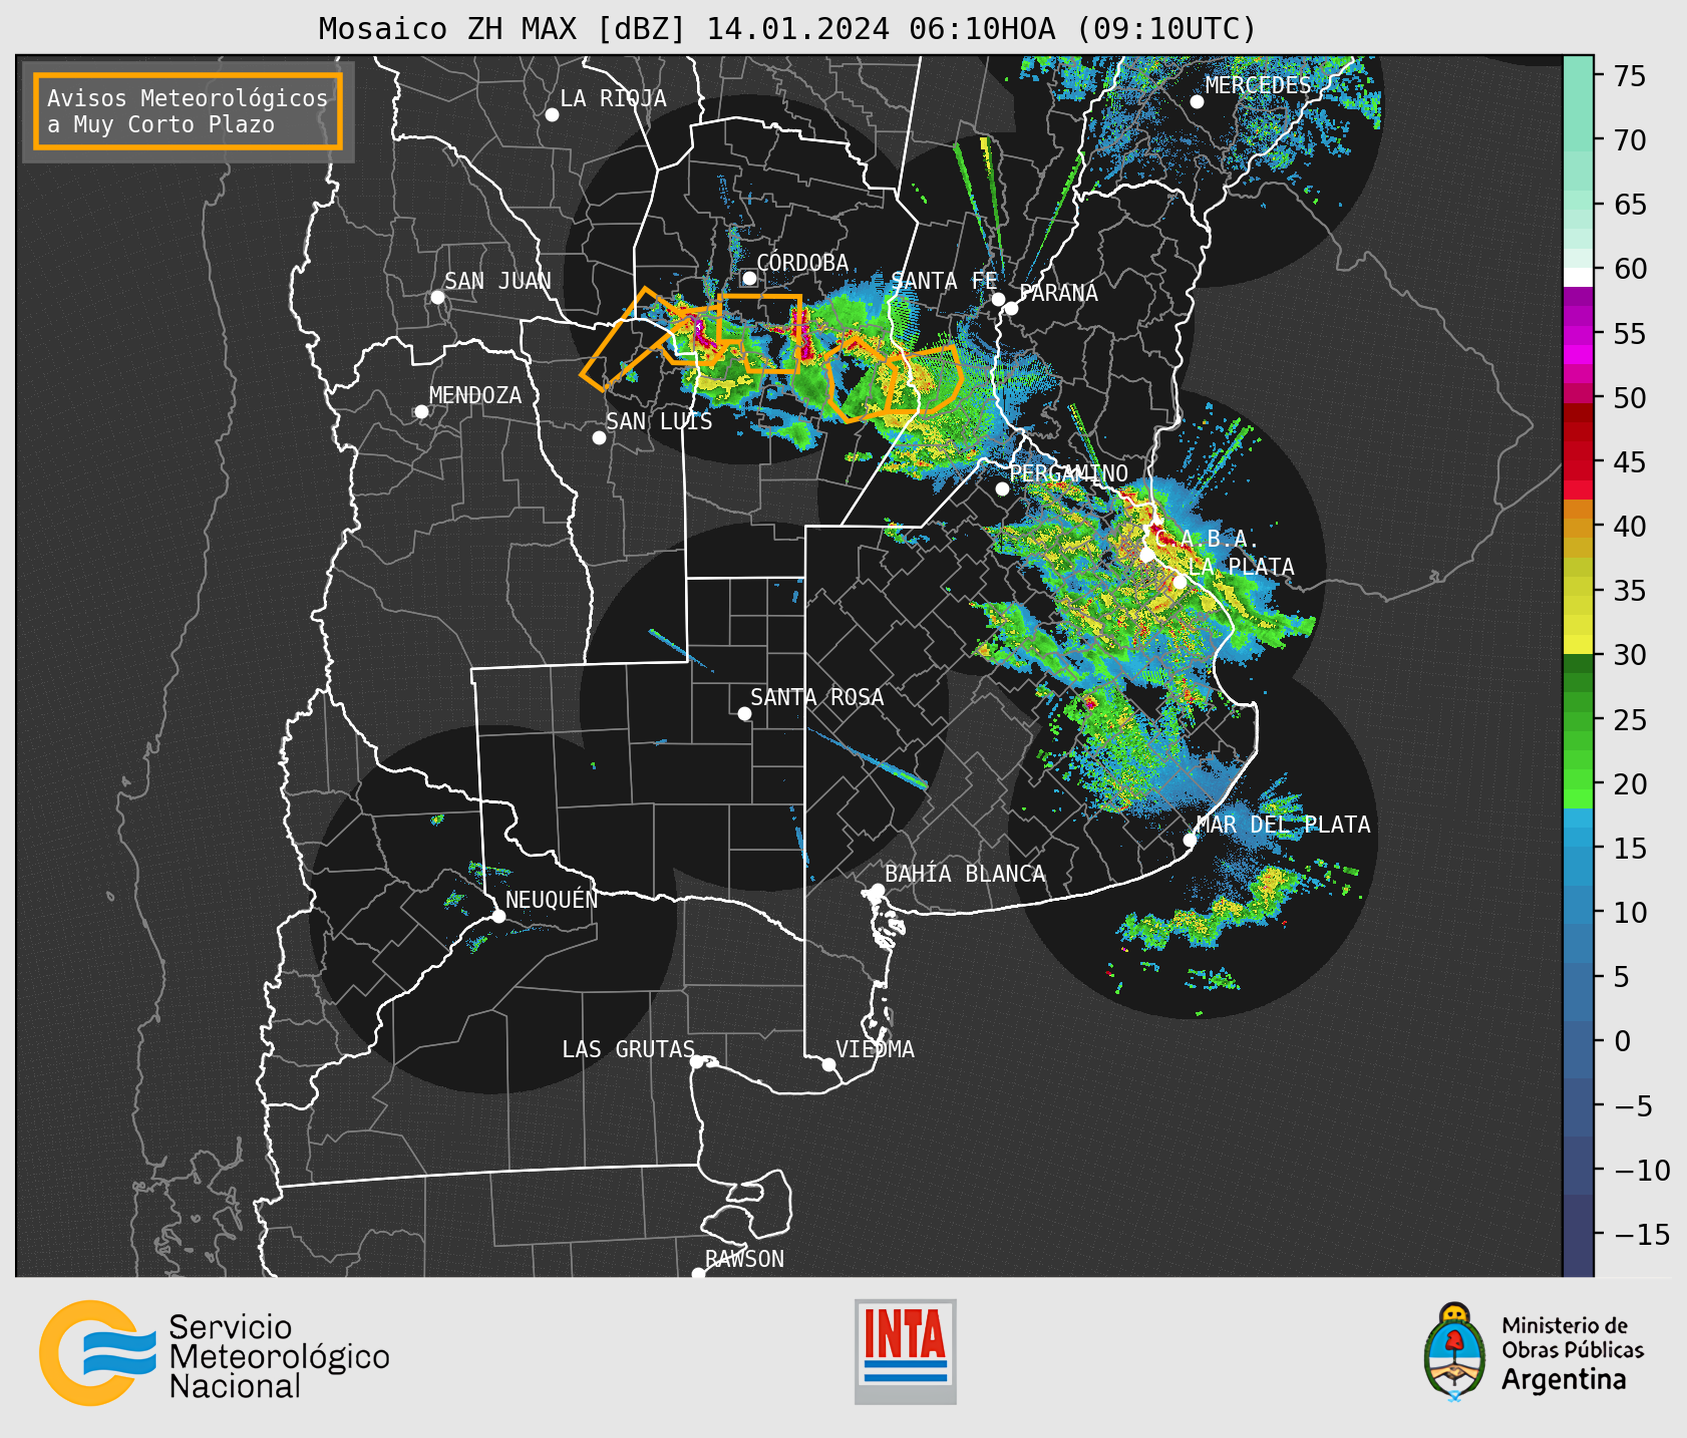Click the yellow 30-35 dBZ band on colorbar
Image resolution: width=1687 pixels, height=1438 pixels.
pos(1578,622)
